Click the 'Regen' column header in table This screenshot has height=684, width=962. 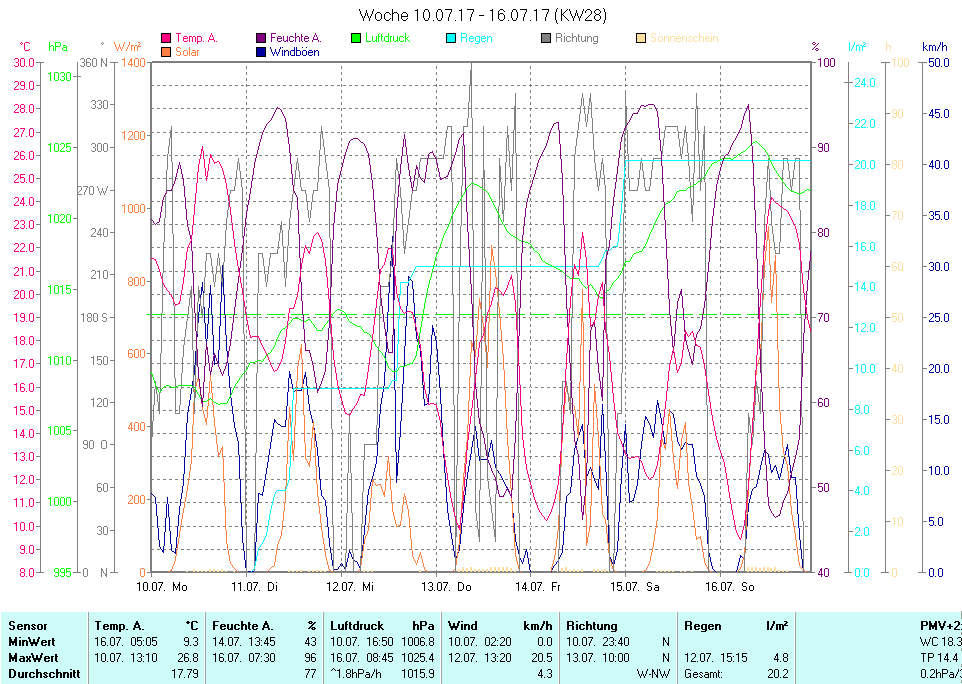702,626
